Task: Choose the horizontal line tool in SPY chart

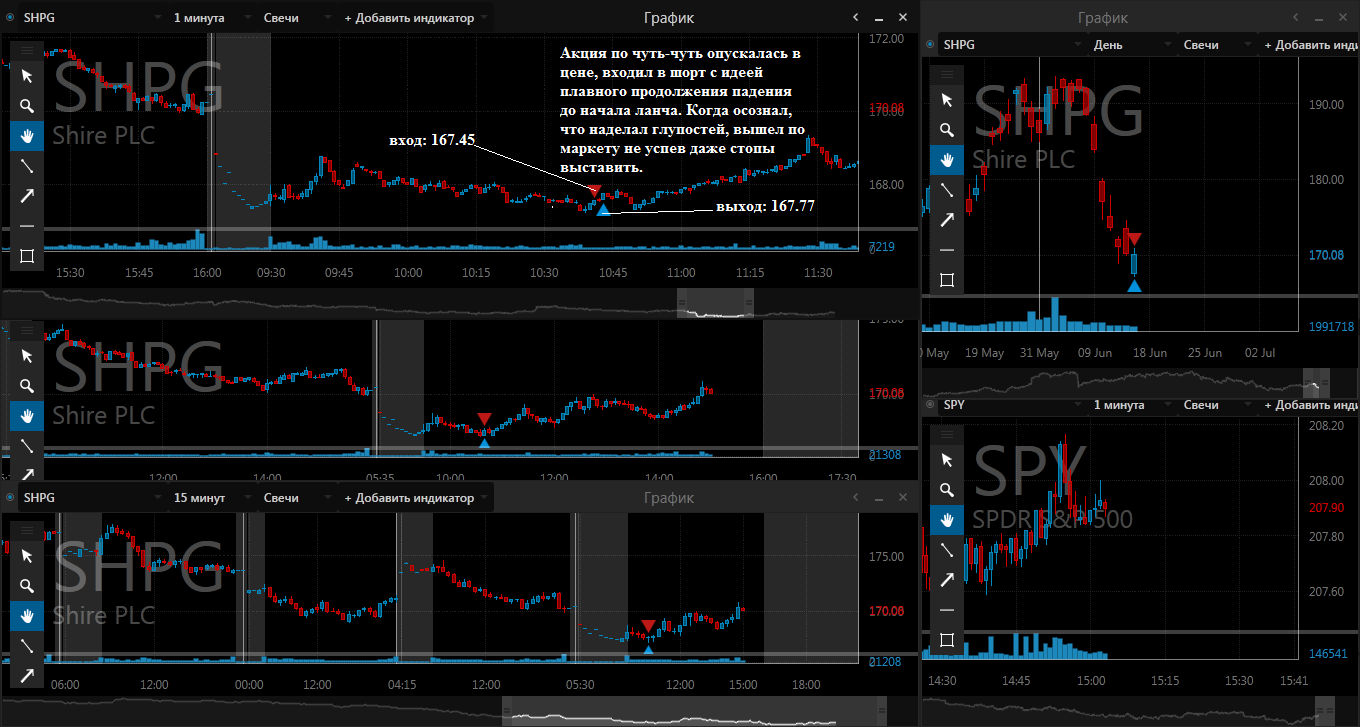Action: tap(947, 610)
